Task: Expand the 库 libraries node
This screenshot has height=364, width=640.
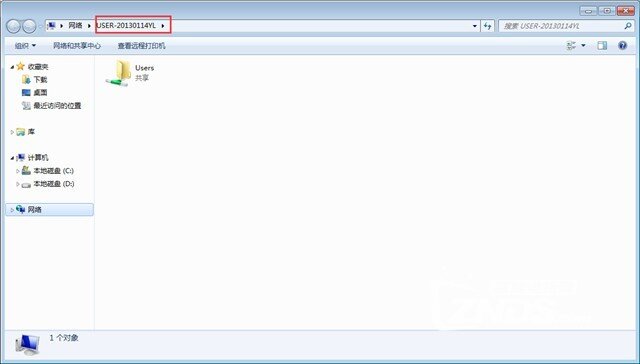Action: pos(12,132)
